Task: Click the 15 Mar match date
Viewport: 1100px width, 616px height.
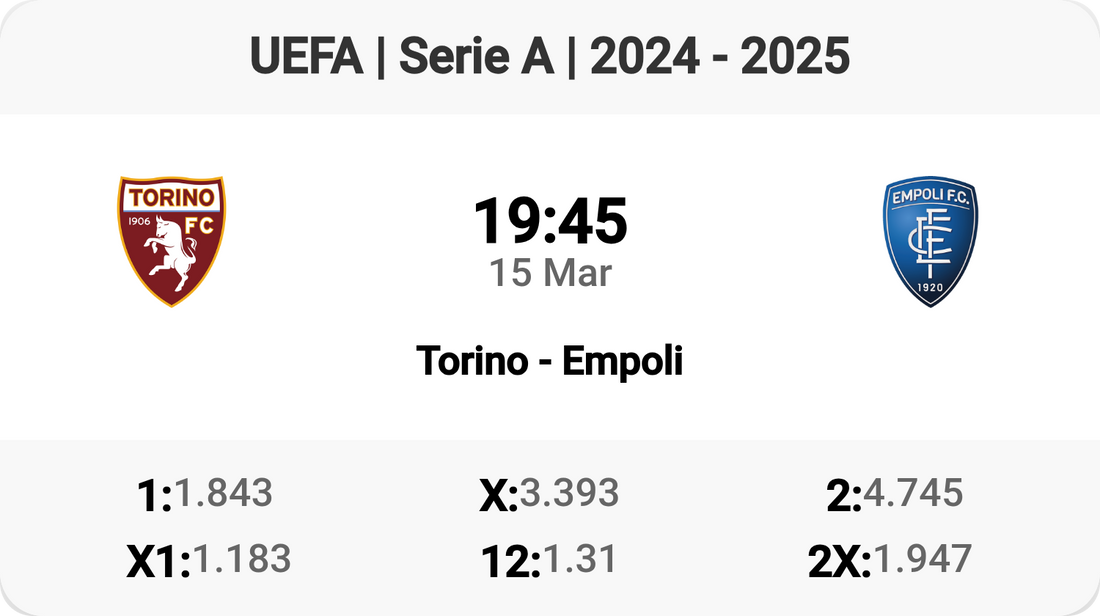Action: click(550, 273)
